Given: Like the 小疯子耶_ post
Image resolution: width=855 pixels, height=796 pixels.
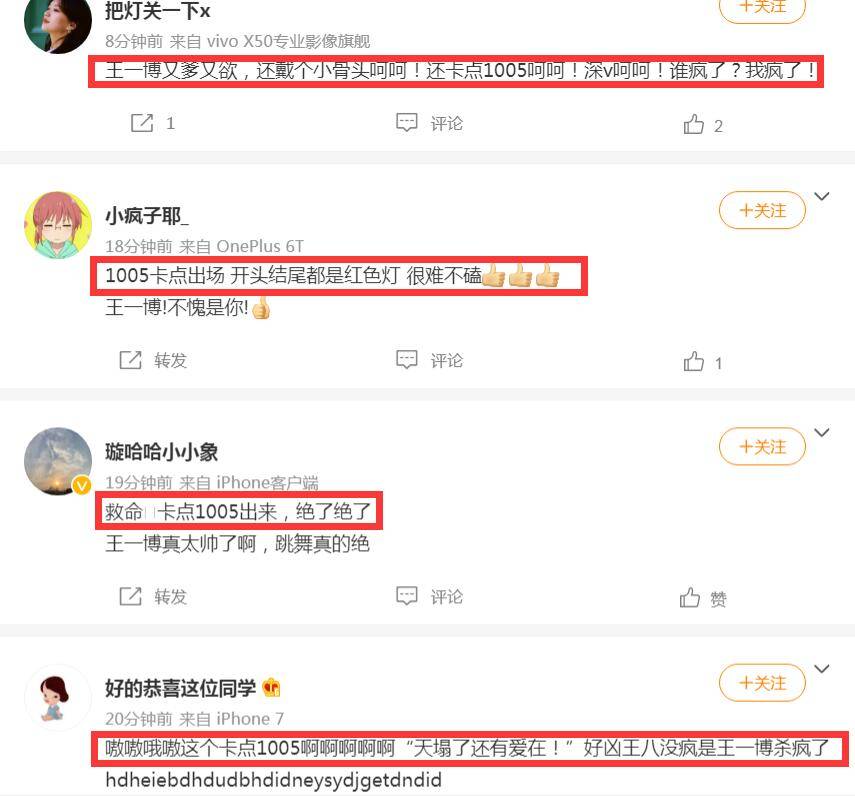Looking at the screenshot, I should pos(703,362).
